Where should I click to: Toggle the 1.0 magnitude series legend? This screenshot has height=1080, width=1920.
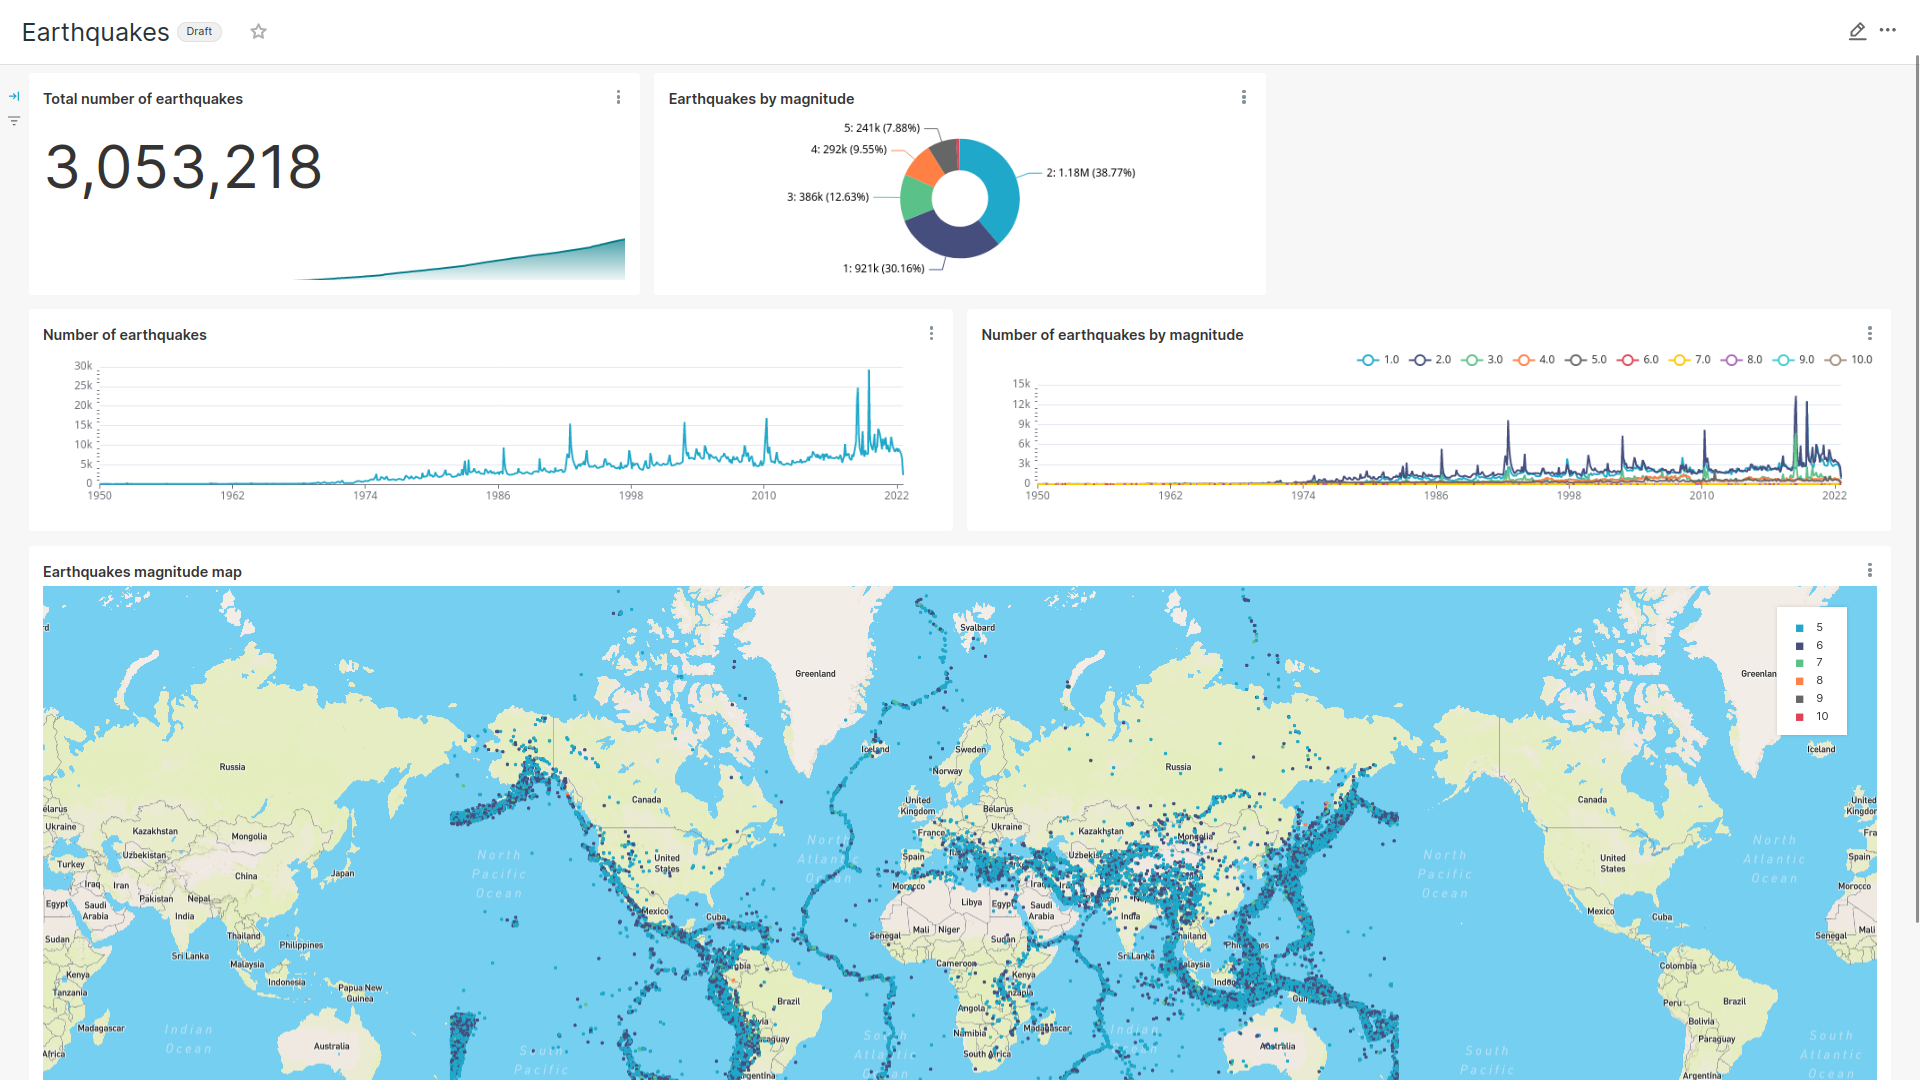pyautogui.click(x=1379, y=360)
